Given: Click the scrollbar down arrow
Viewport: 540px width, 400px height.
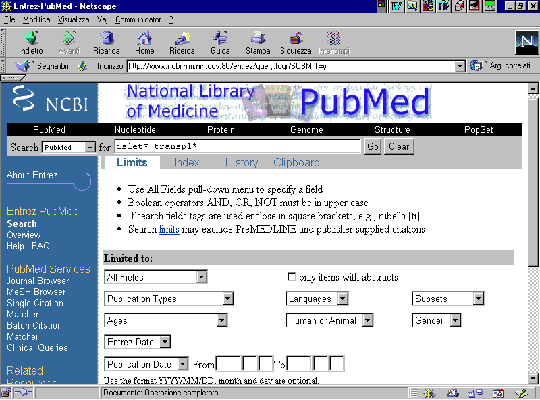Looking at the screenshot, I should (x=533, y=379).
